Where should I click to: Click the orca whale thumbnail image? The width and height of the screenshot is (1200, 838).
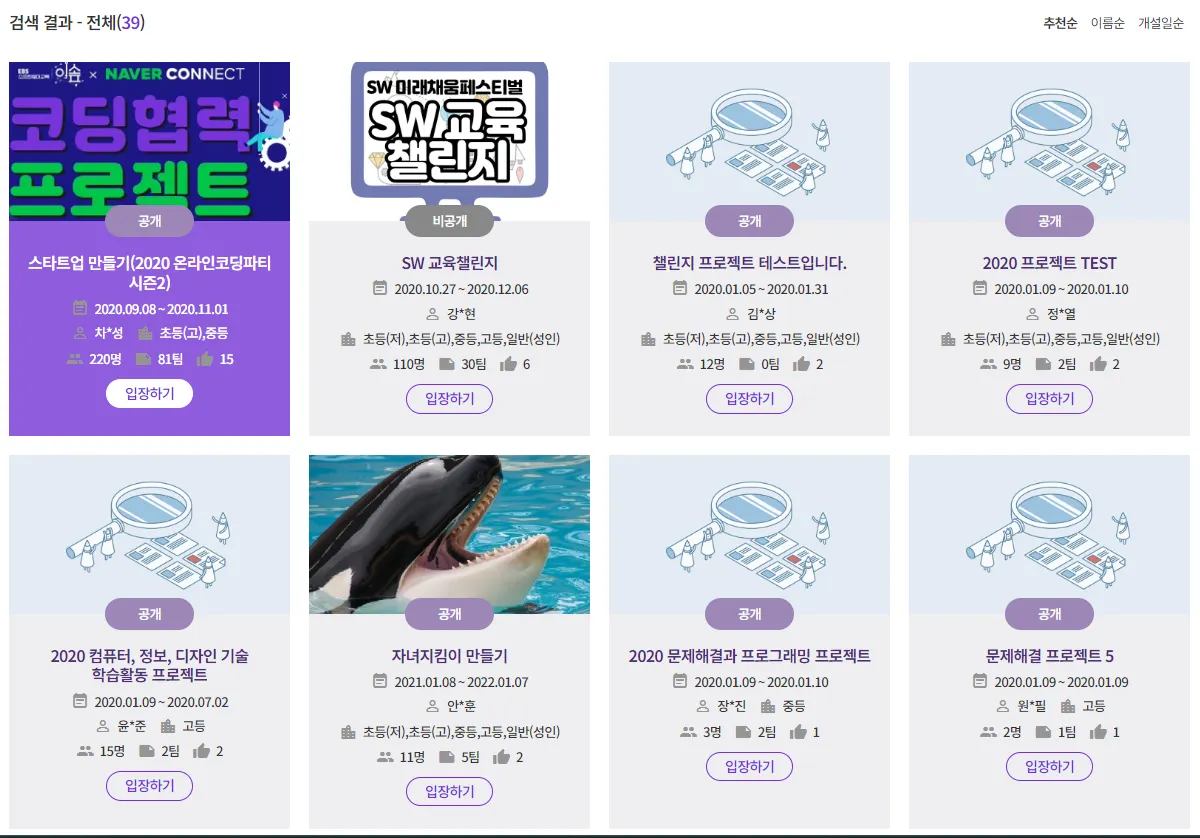tap(449, 534)
